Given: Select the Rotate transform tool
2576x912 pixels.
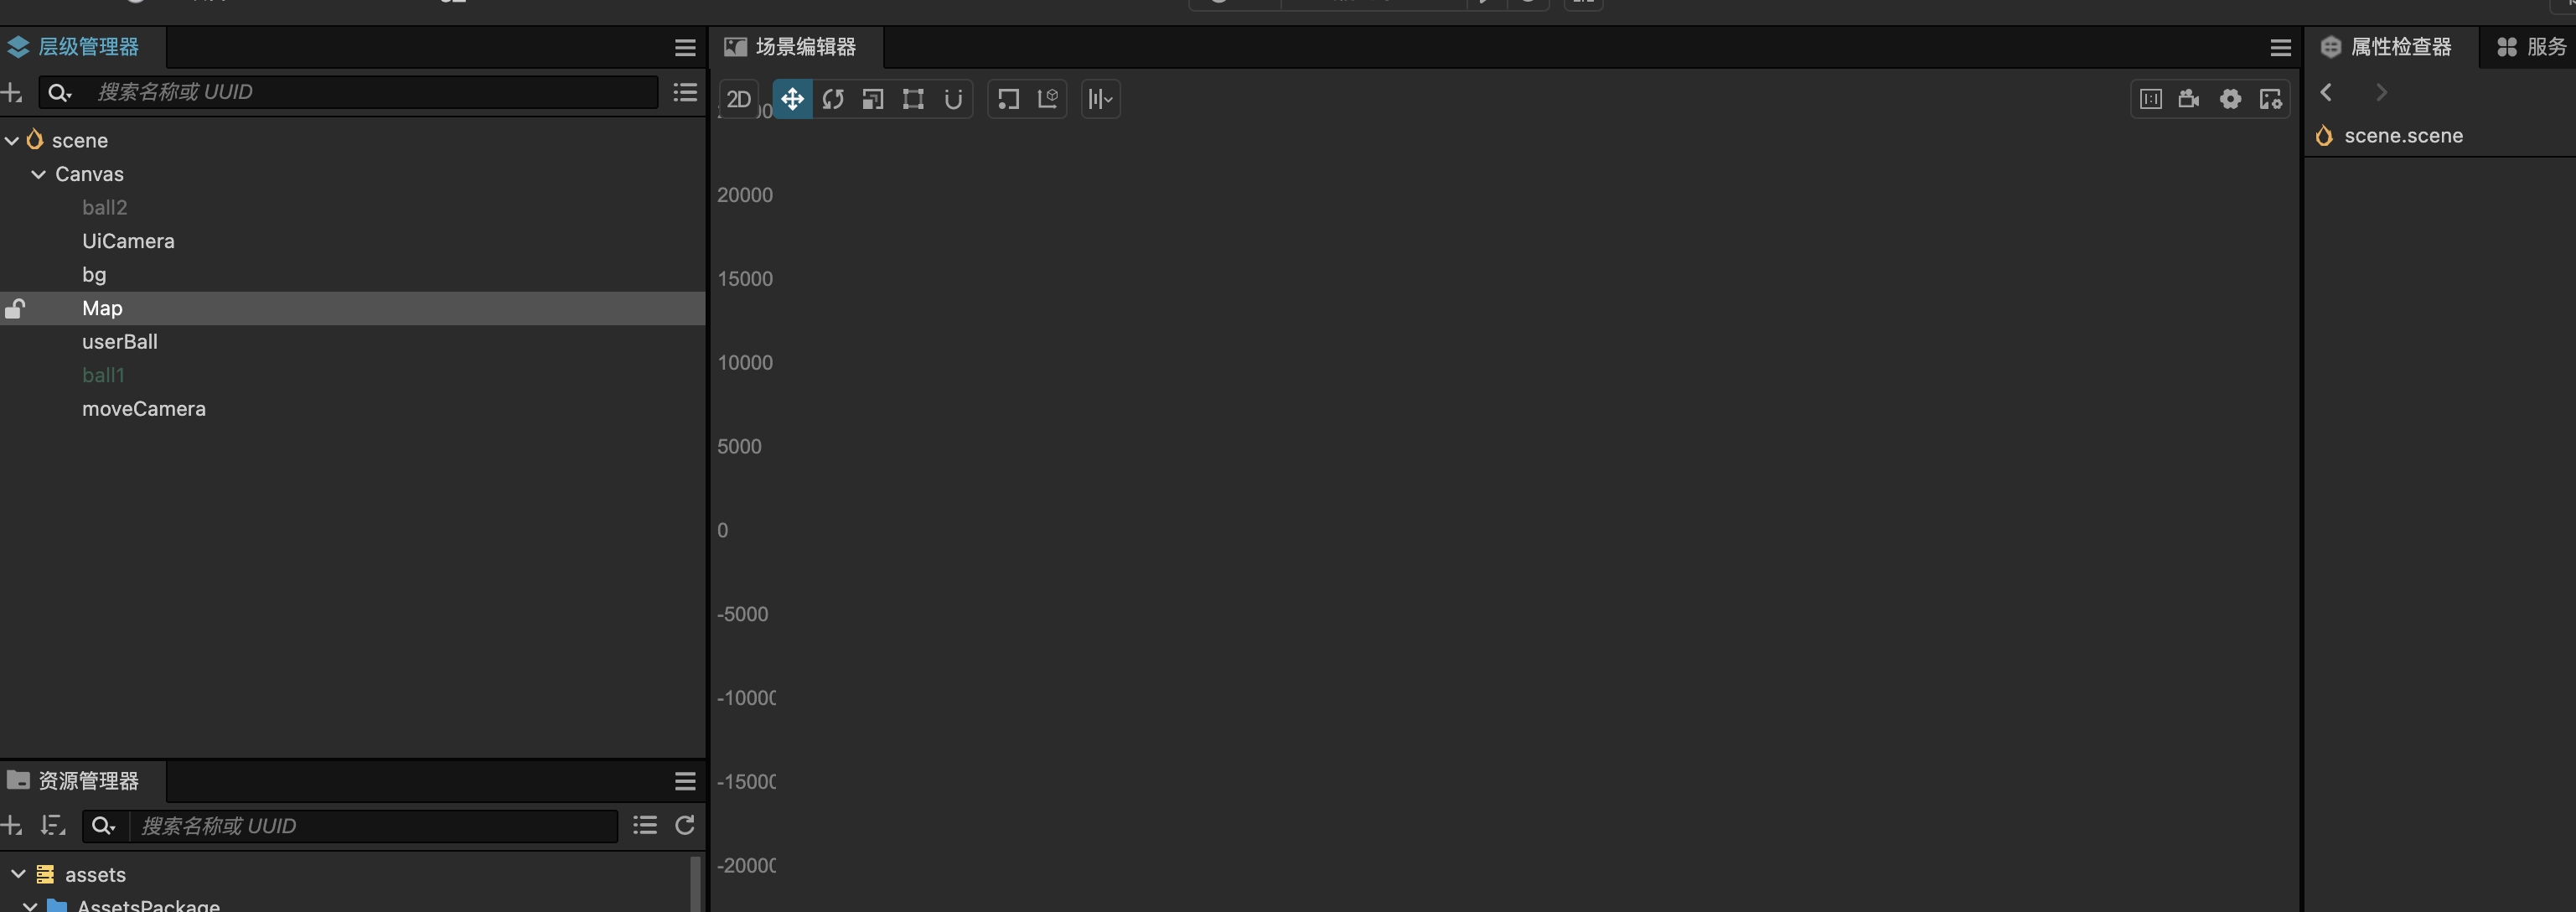Looking at the screenshot, I should (833, 99).
